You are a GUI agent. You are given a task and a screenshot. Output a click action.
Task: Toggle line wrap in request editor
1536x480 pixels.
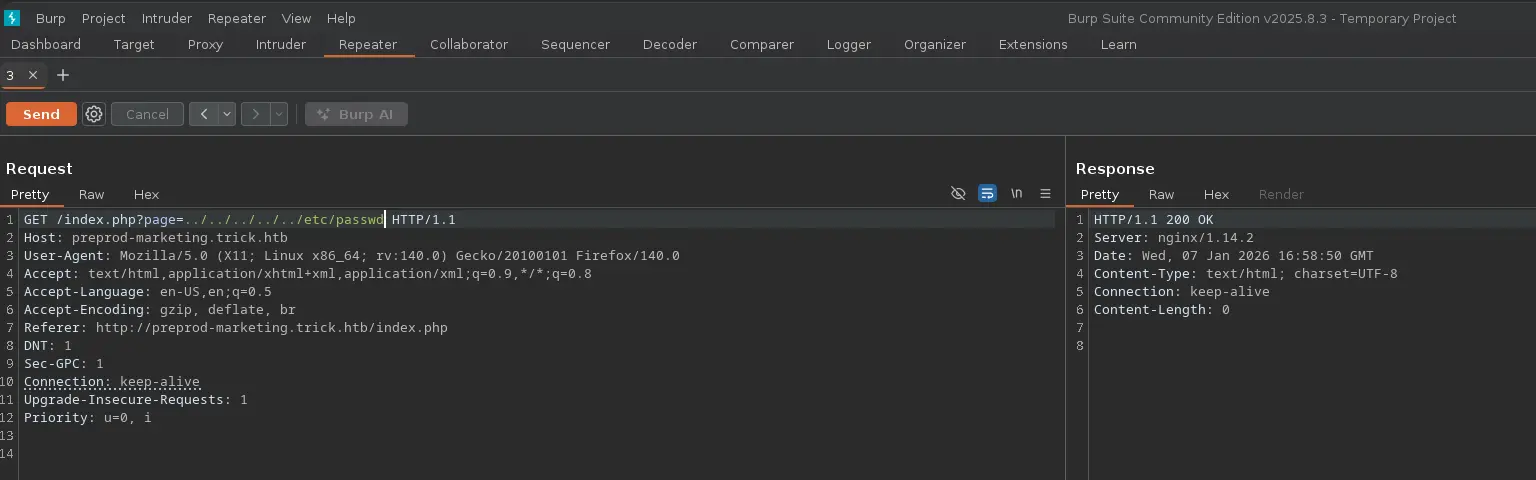987,194
